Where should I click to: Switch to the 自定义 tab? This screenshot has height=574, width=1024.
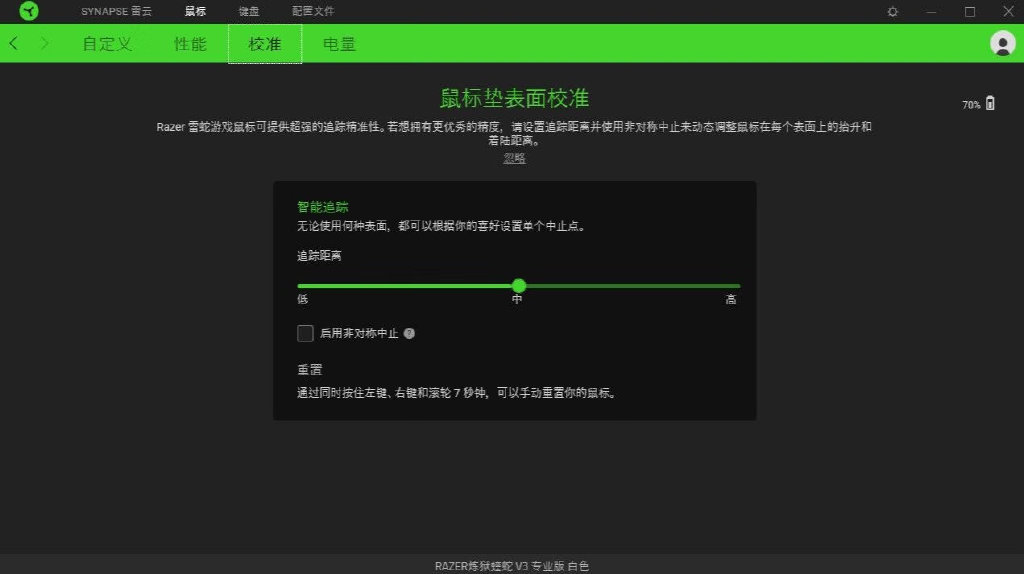click(x=107, y=44)
